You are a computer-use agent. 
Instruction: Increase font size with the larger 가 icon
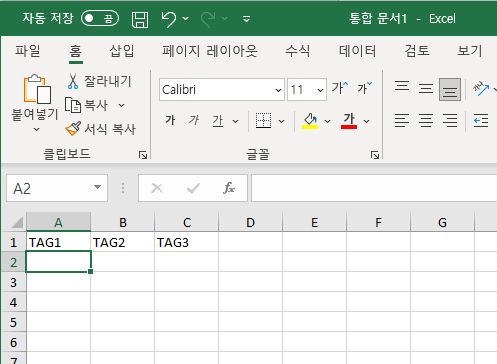coord(340,88)
